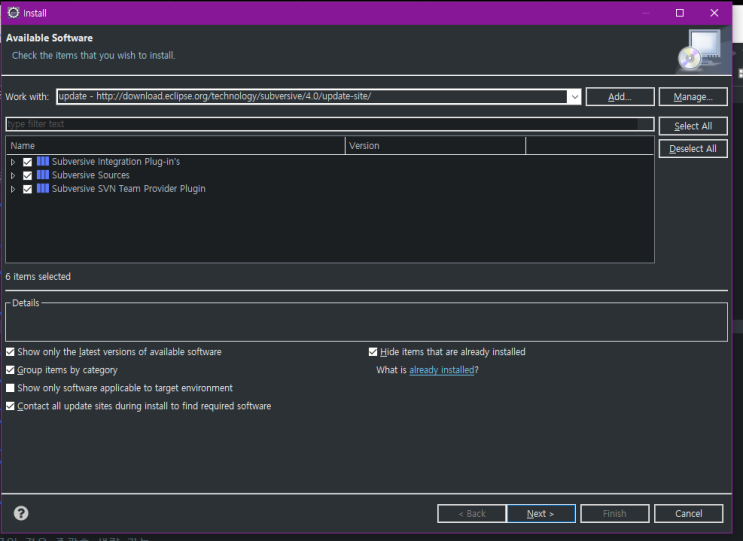This screenshot has width=743, height=541.
Task: Expand Subversive Integration Plug-in's tree node
Action: [x=13, y=162]
